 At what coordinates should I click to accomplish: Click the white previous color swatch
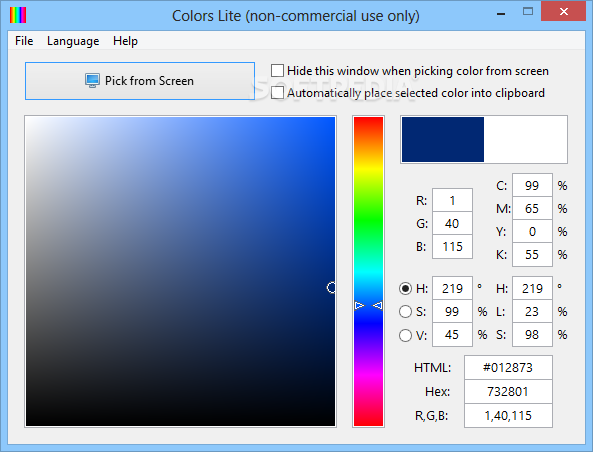(525, 140)
